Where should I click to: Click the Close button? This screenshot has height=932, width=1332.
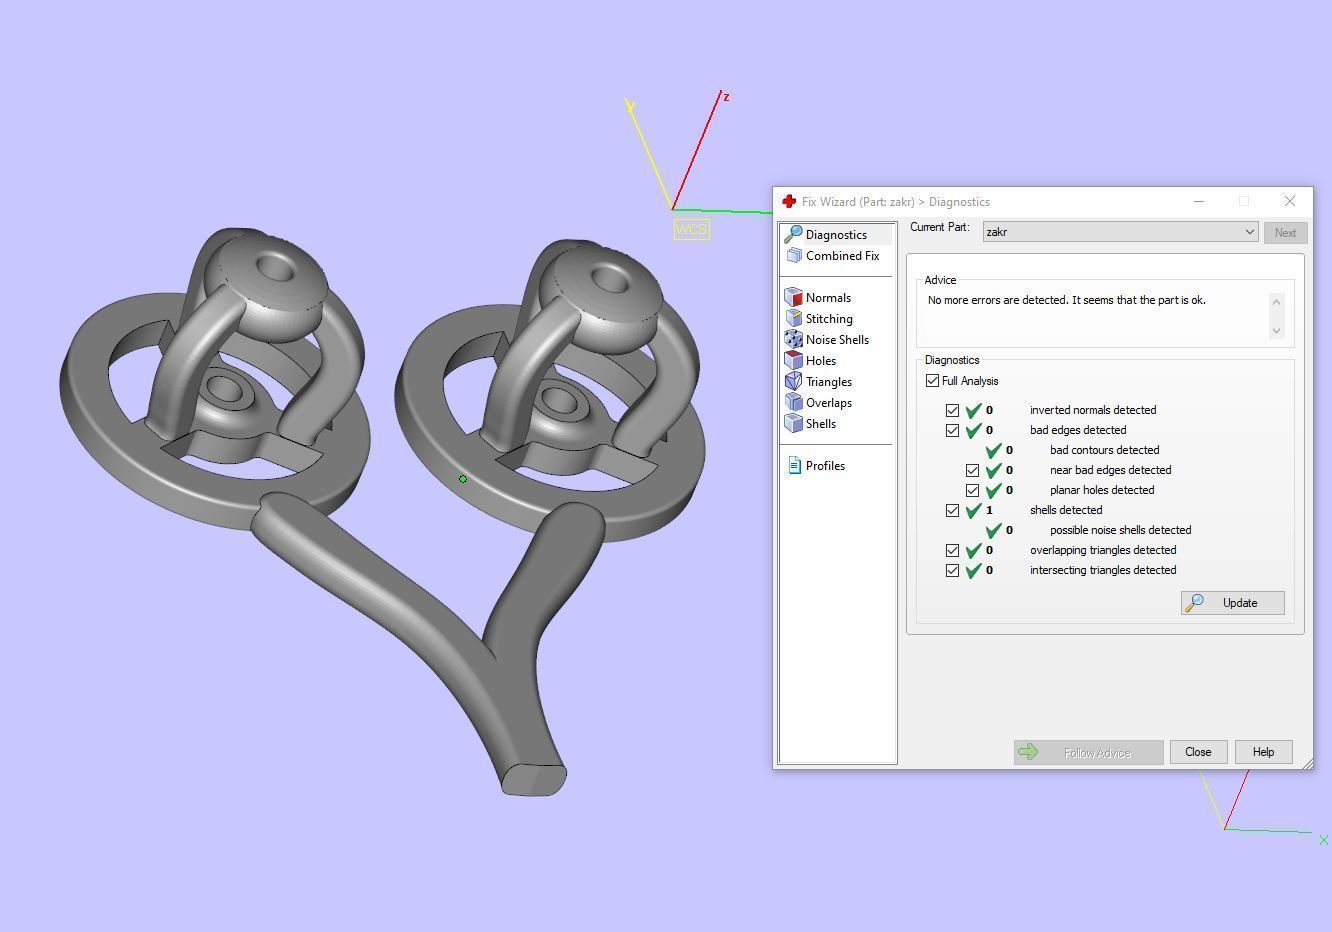pos(1198,752)
